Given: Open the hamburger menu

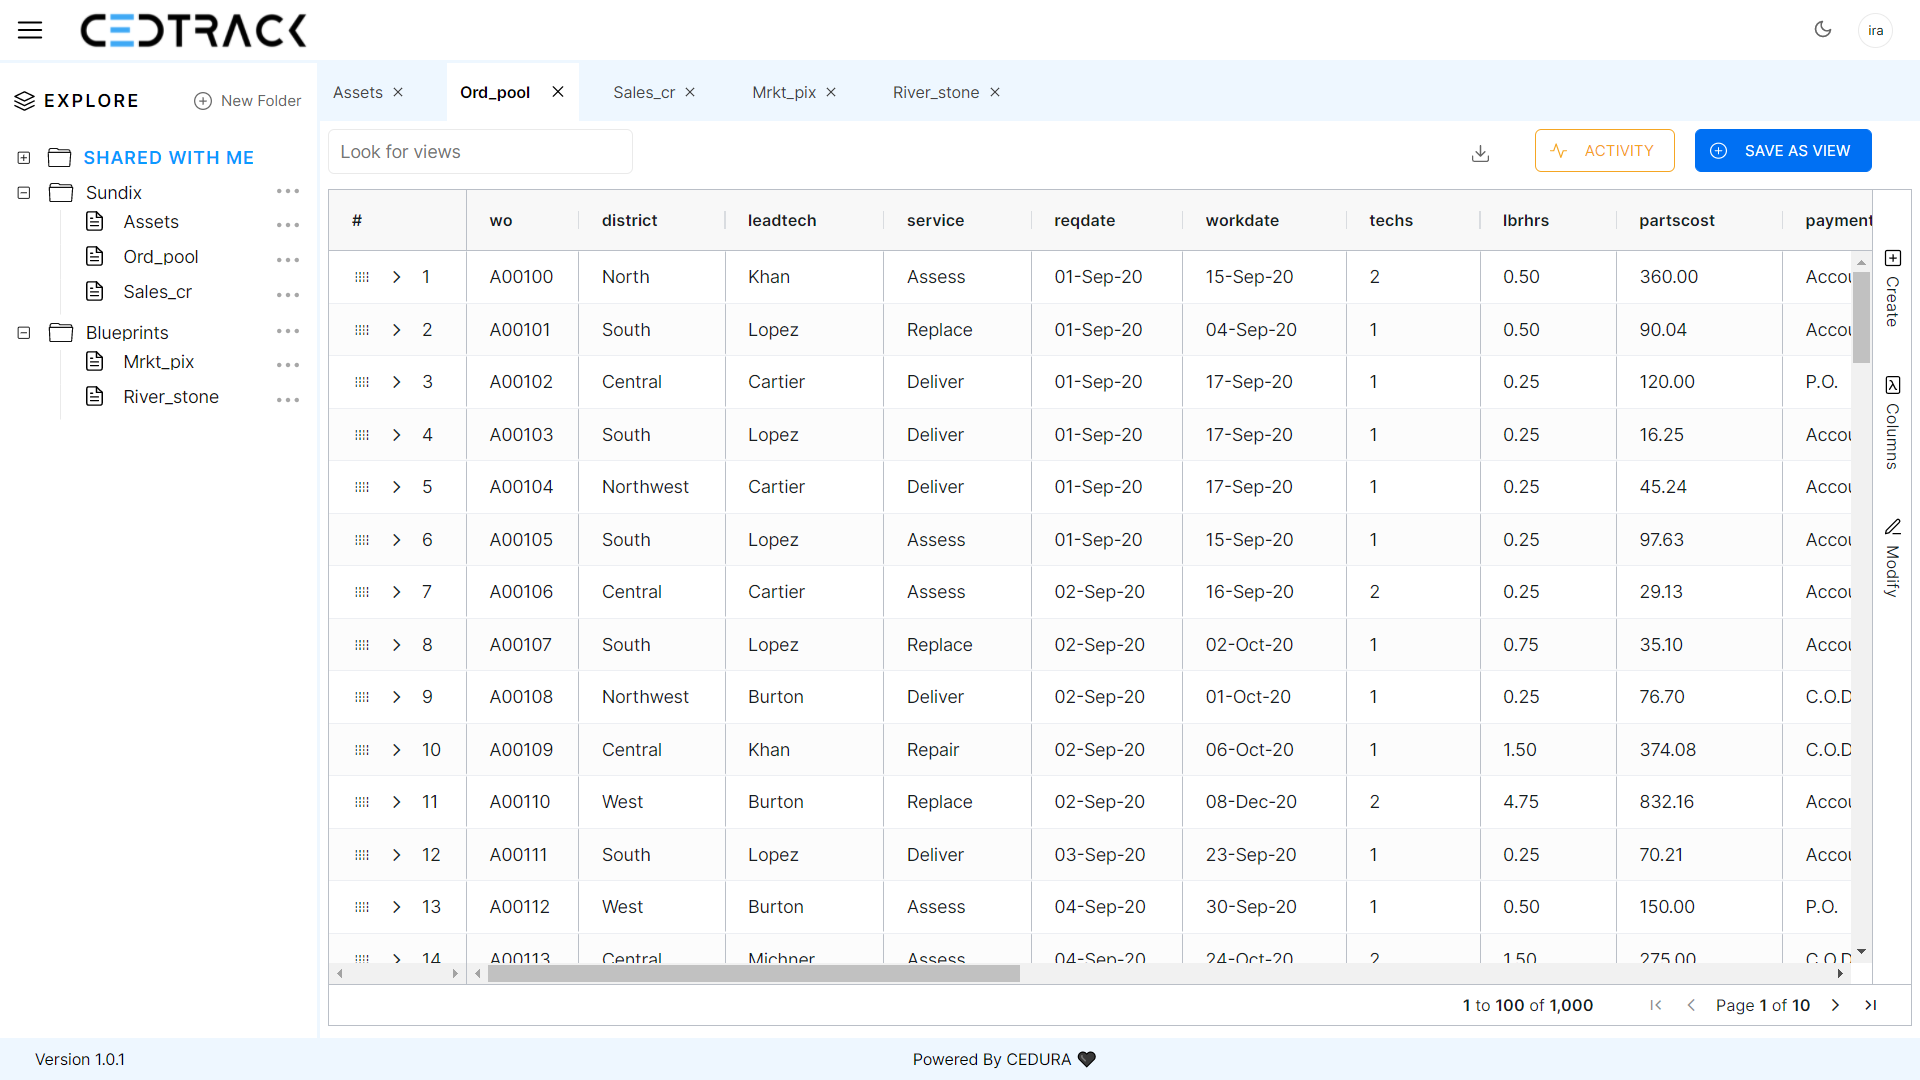Looking at the screenshot, I should pyautogui.click(x=30, y=30).
